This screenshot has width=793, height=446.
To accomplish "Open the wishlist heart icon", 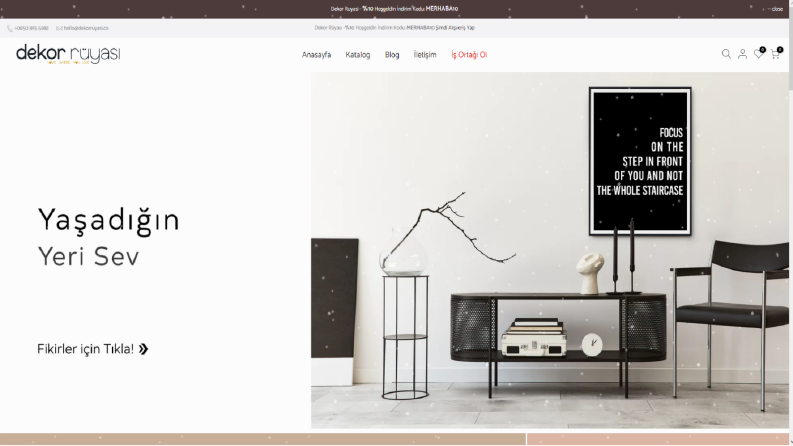I will (759, 53).
